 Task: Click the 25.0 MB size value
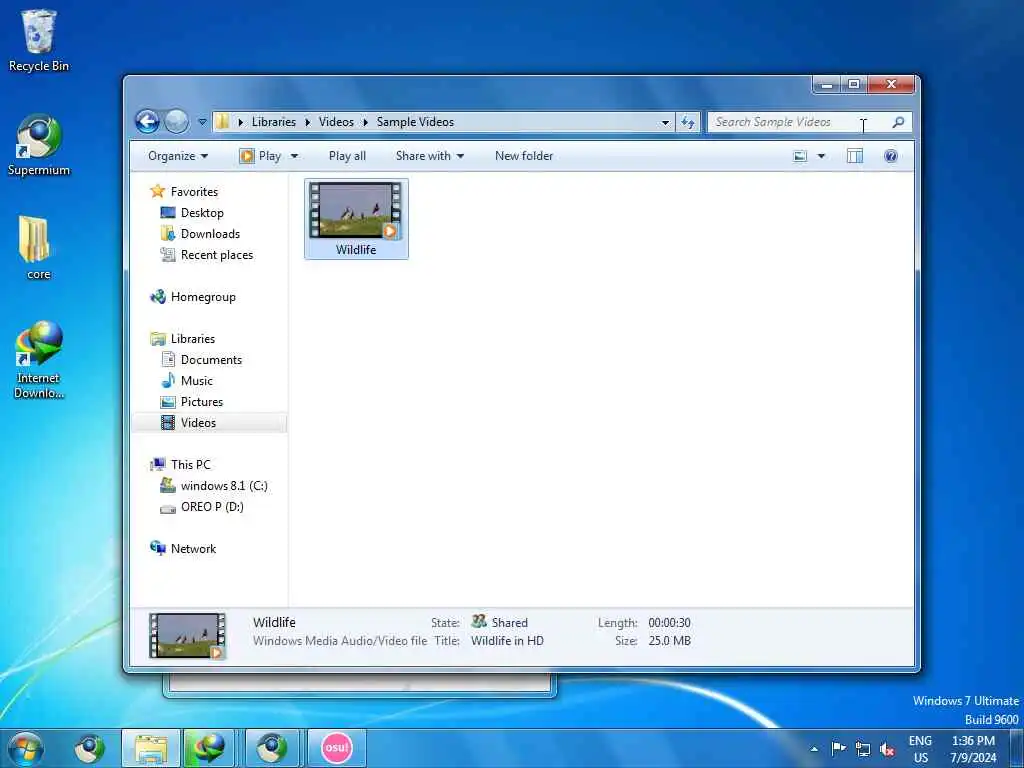point(669,641)
